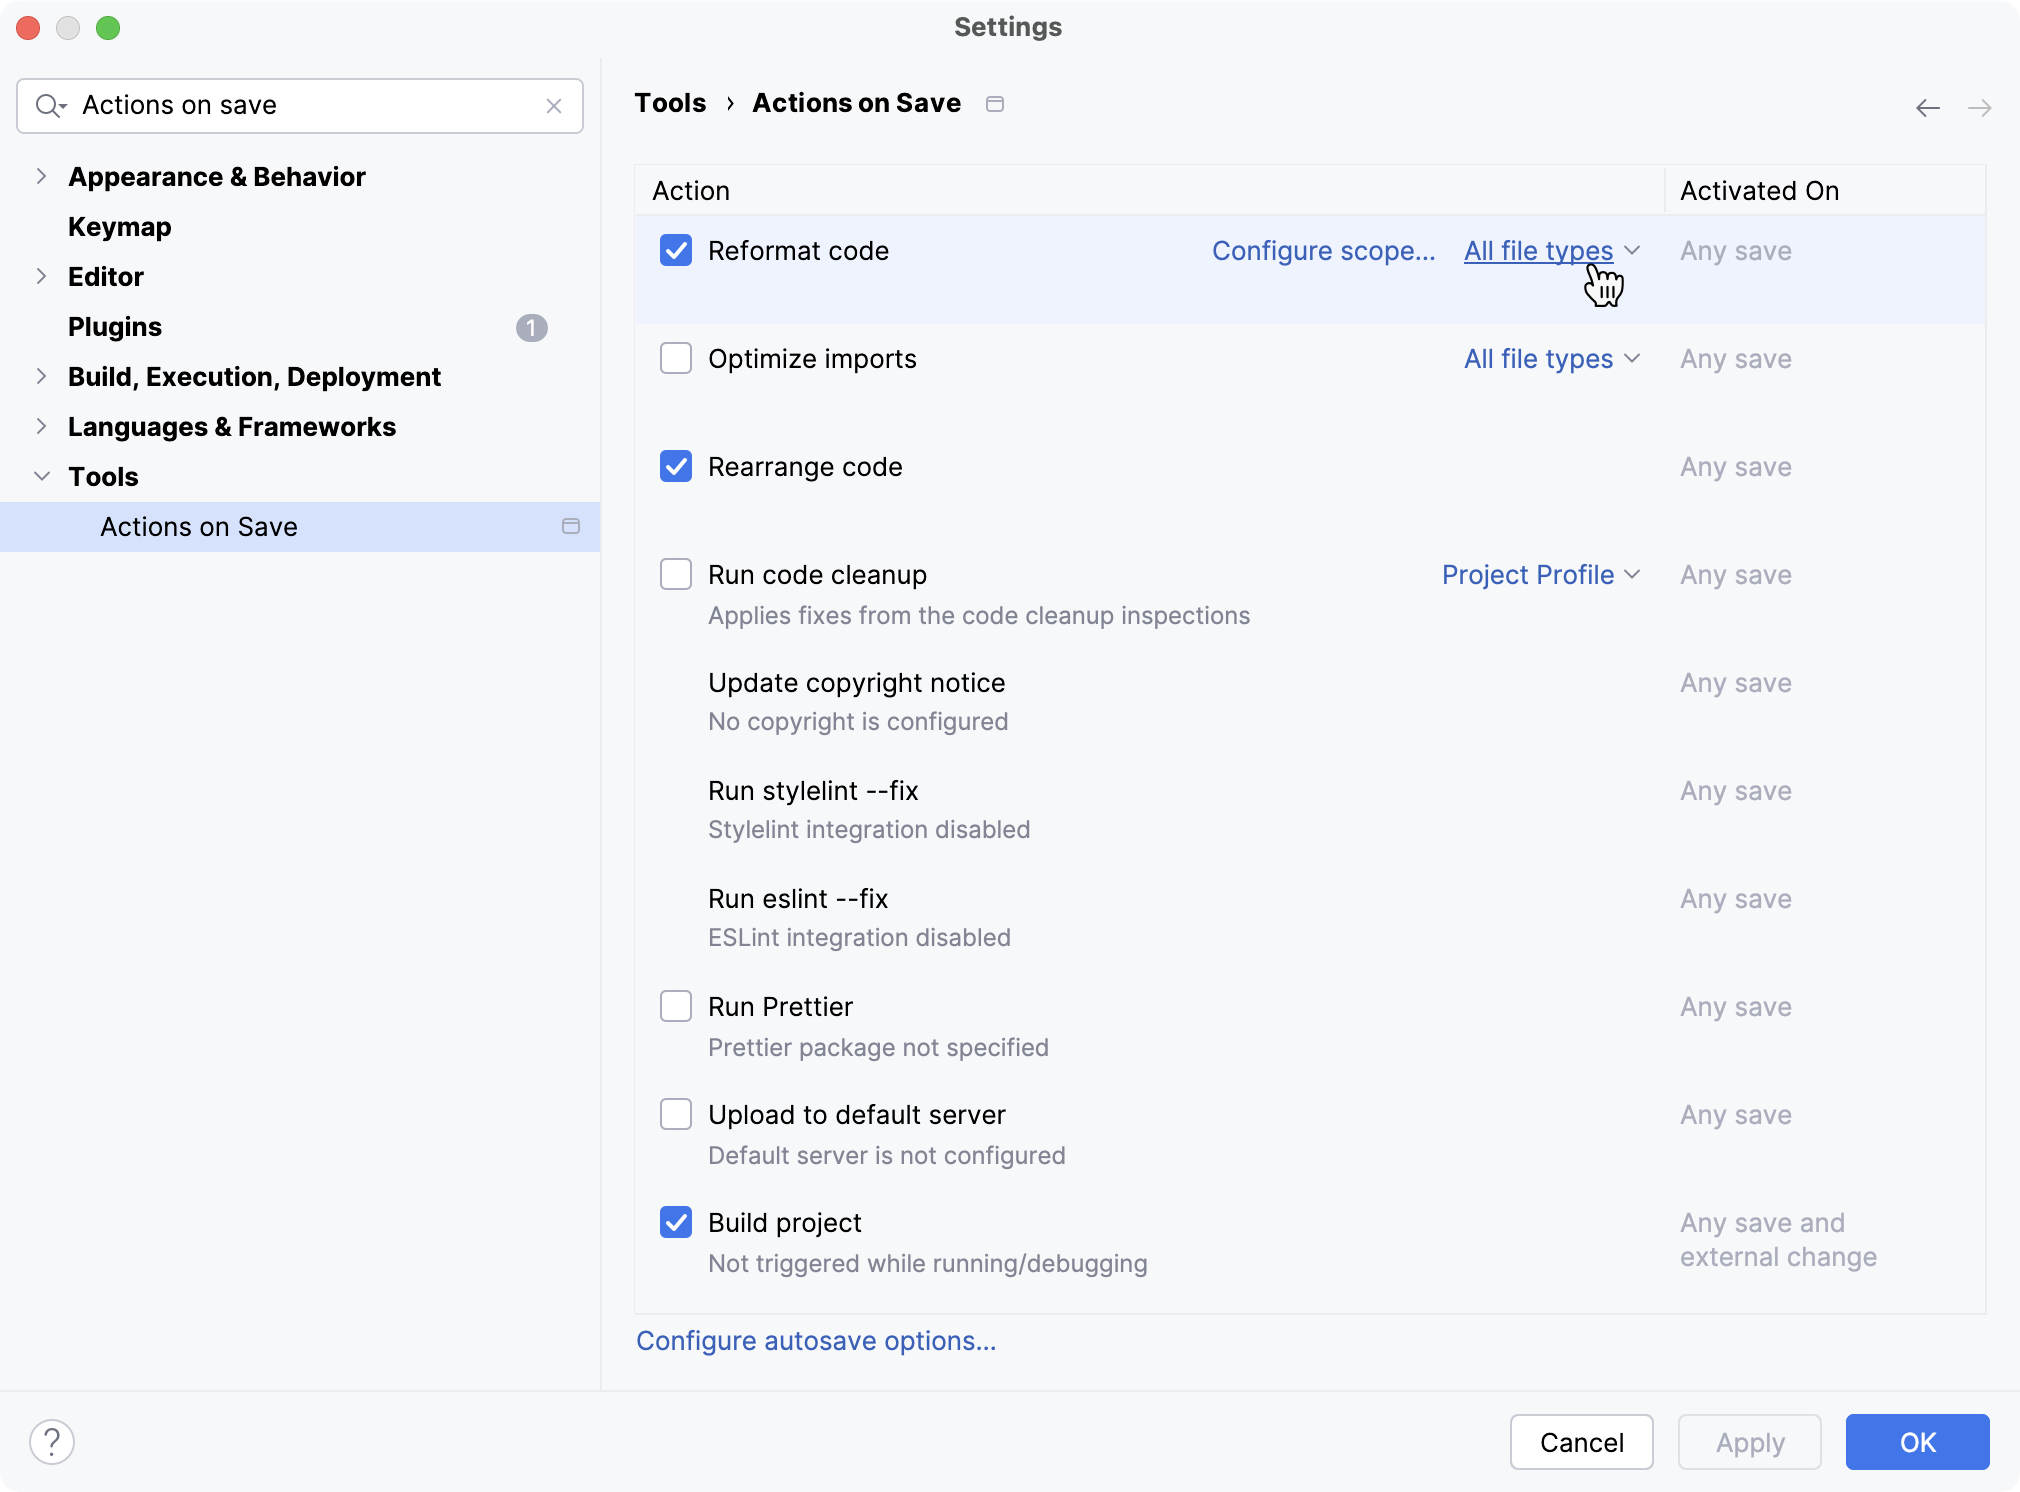Click Tools in the breadcrumb path
2020x1492 pixels.
(x=670, y=103)
